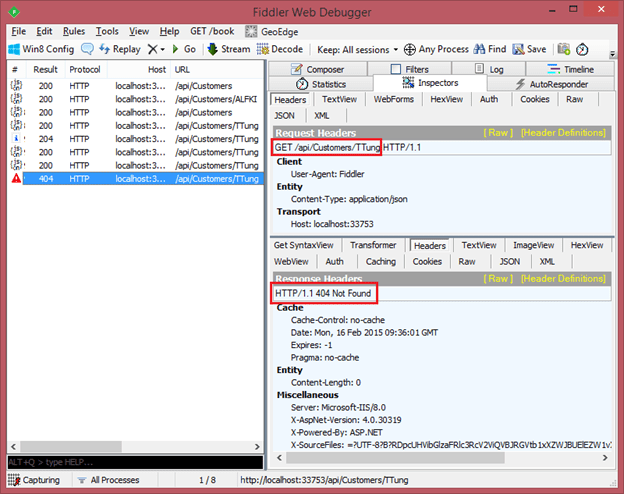Click the Win8 Config toolbar icon
This screenshot has height=494, width=624.
[x=14, y=49]
